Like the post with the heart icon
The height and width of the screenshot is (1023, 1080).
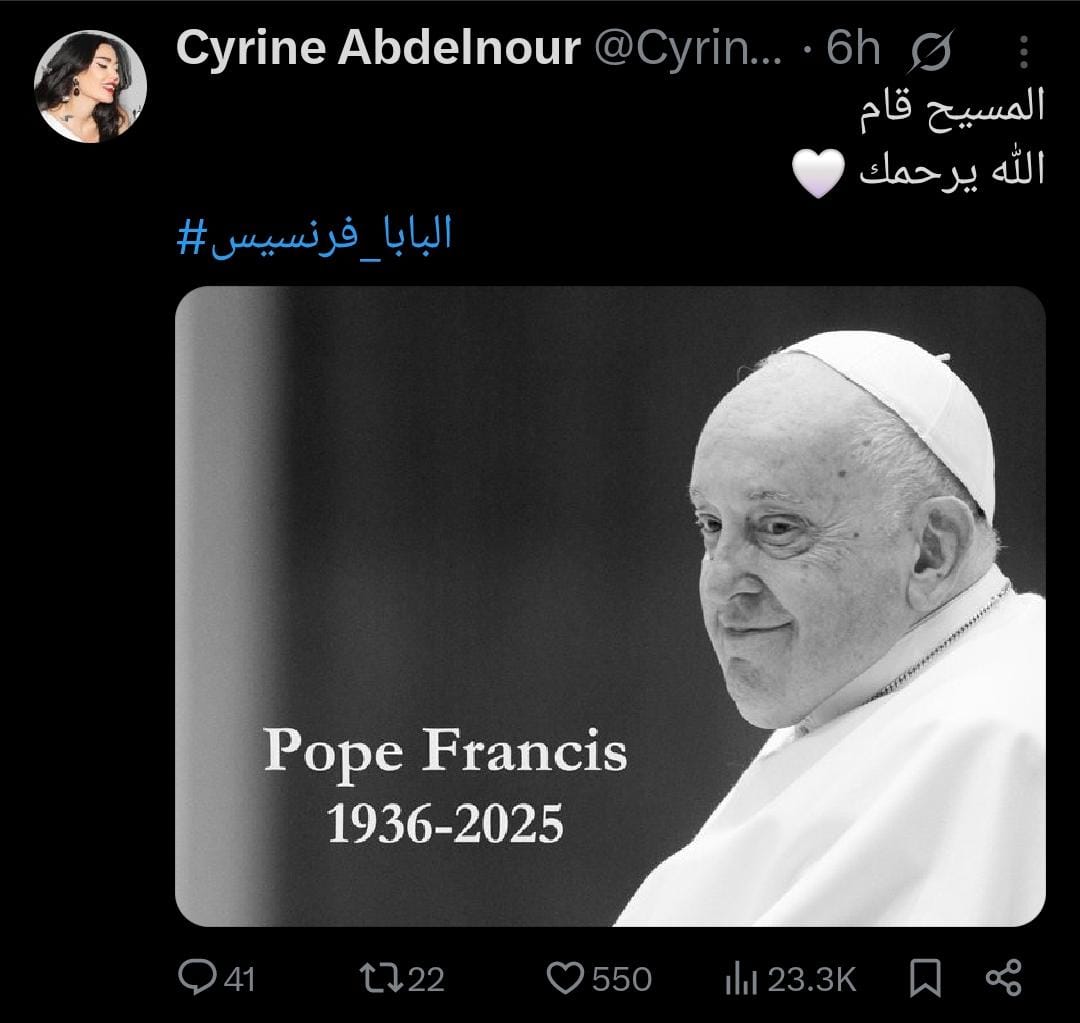click(567, 977)
